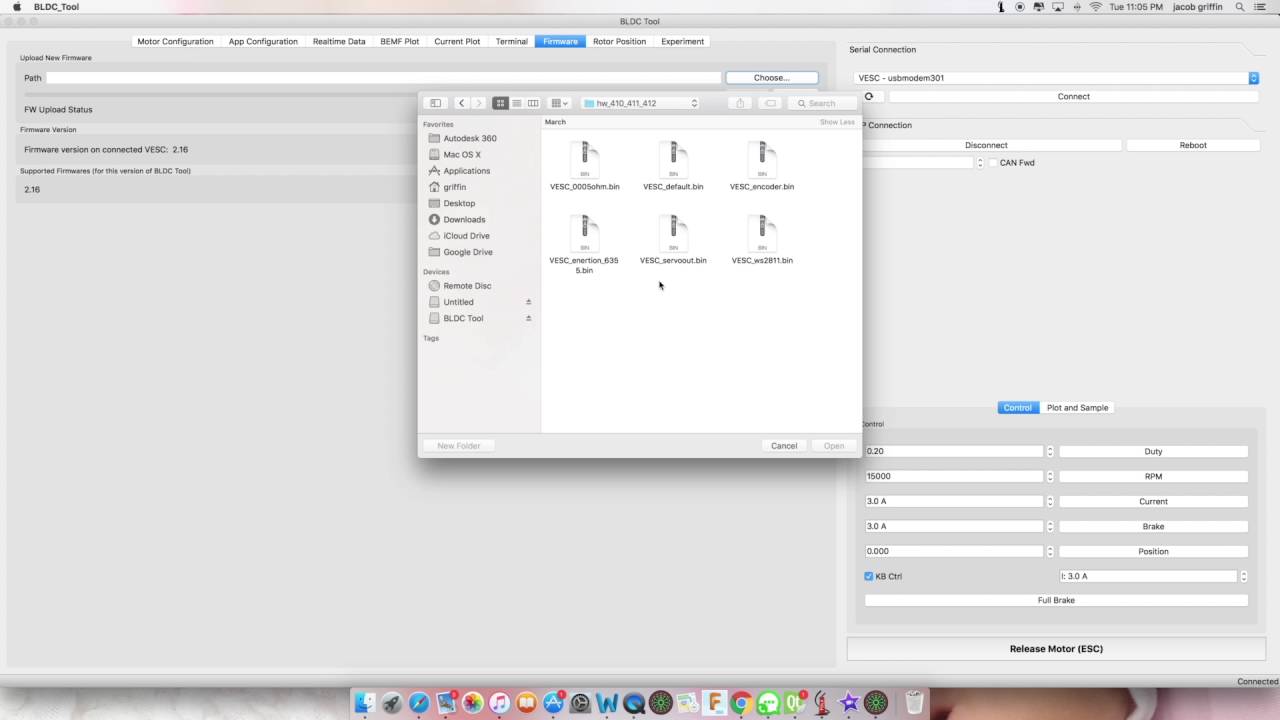
Task: Switch to Realtime Data tab
Action: point(339,41)
